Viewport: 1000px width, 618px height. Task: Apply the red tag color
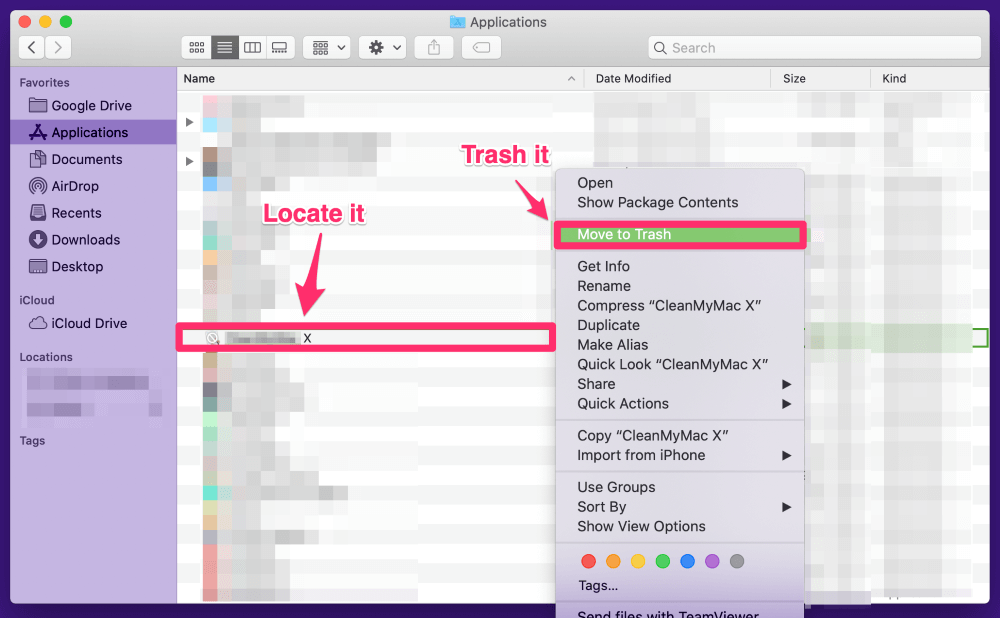click(x=589, y=561)
